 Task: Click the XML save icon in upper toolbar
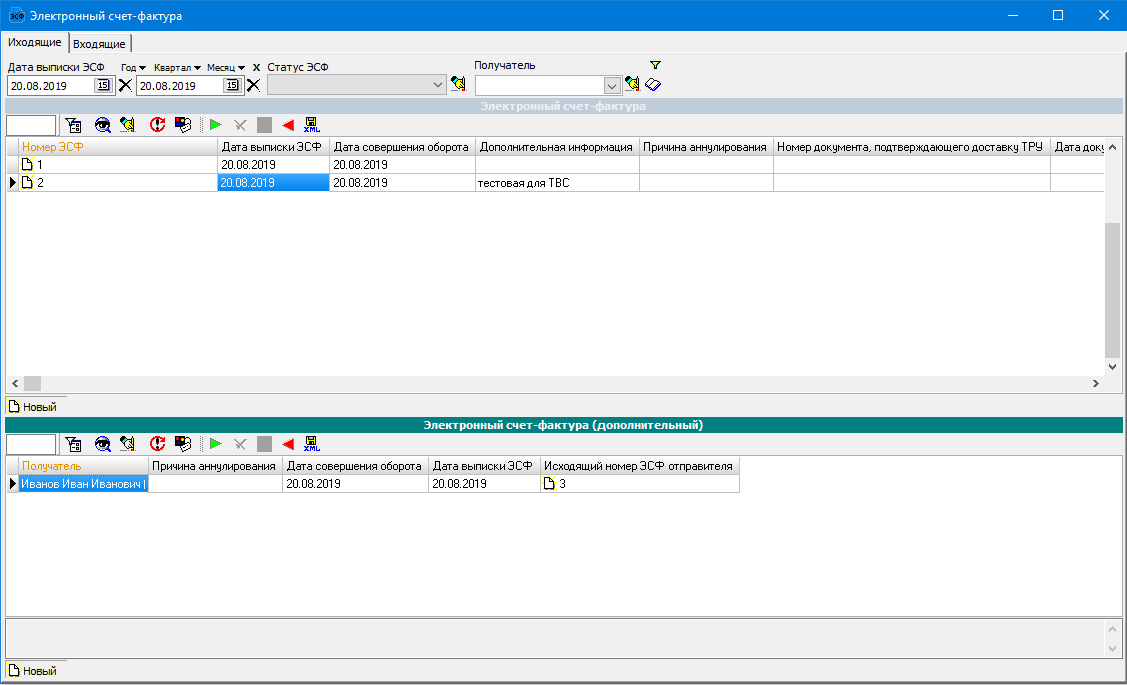pos(311,125)
